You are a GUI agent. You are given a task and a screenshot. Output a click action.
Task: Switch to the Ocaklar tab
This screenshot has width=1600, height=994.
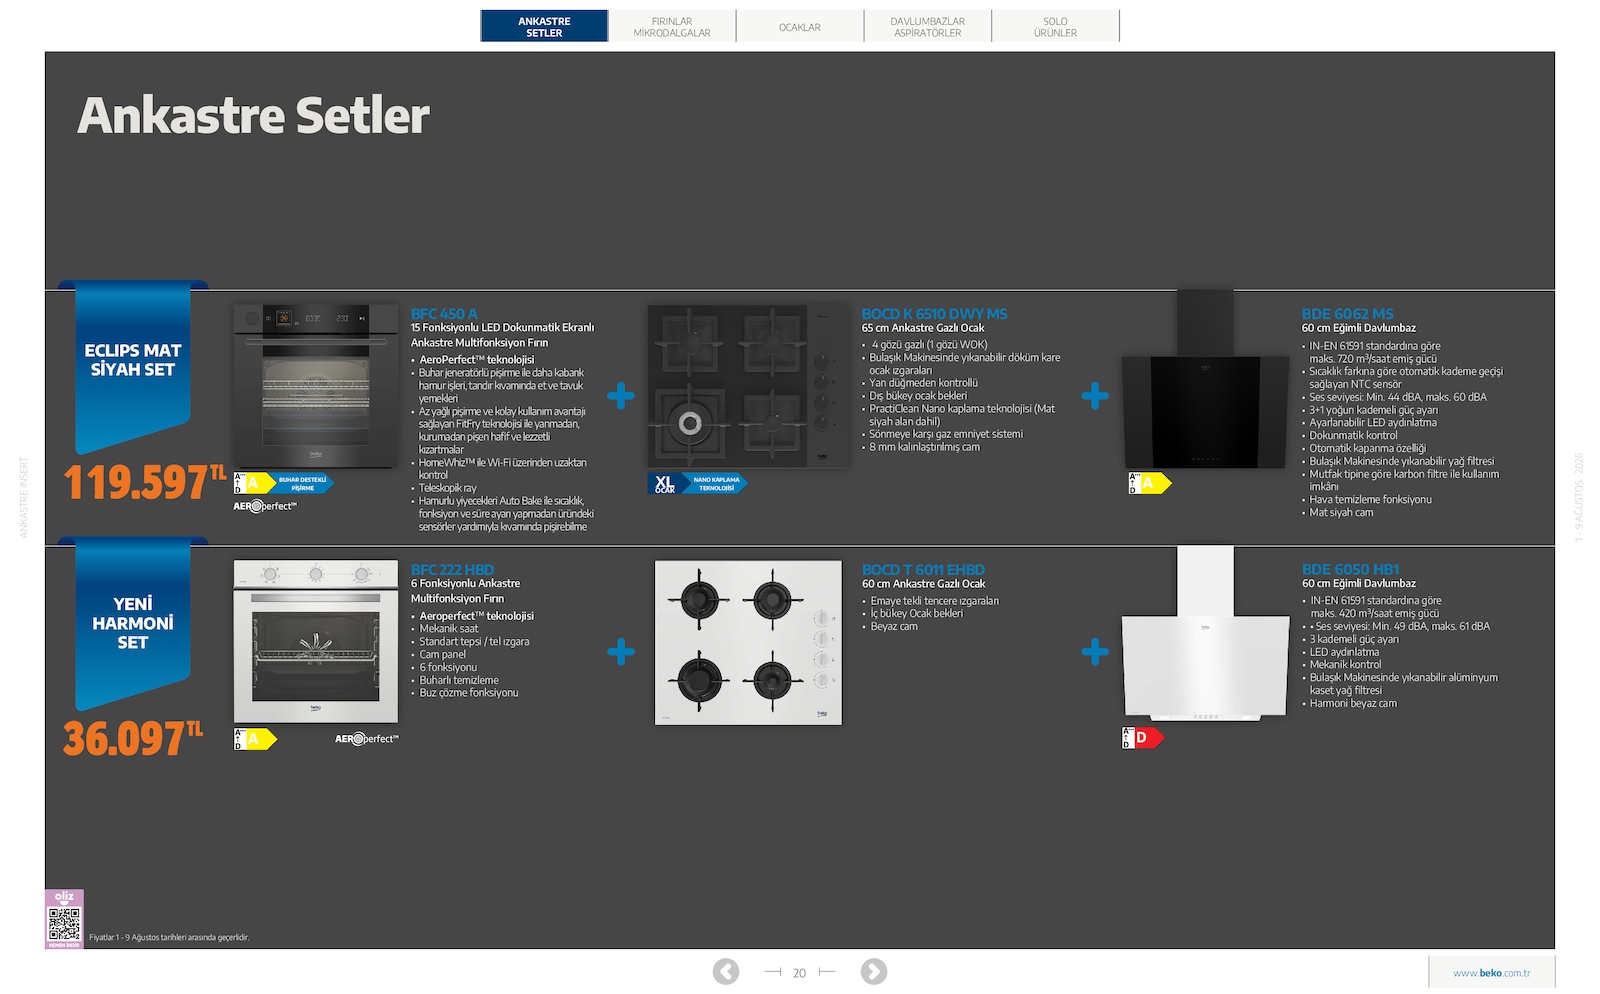click(x=800, y=26)
